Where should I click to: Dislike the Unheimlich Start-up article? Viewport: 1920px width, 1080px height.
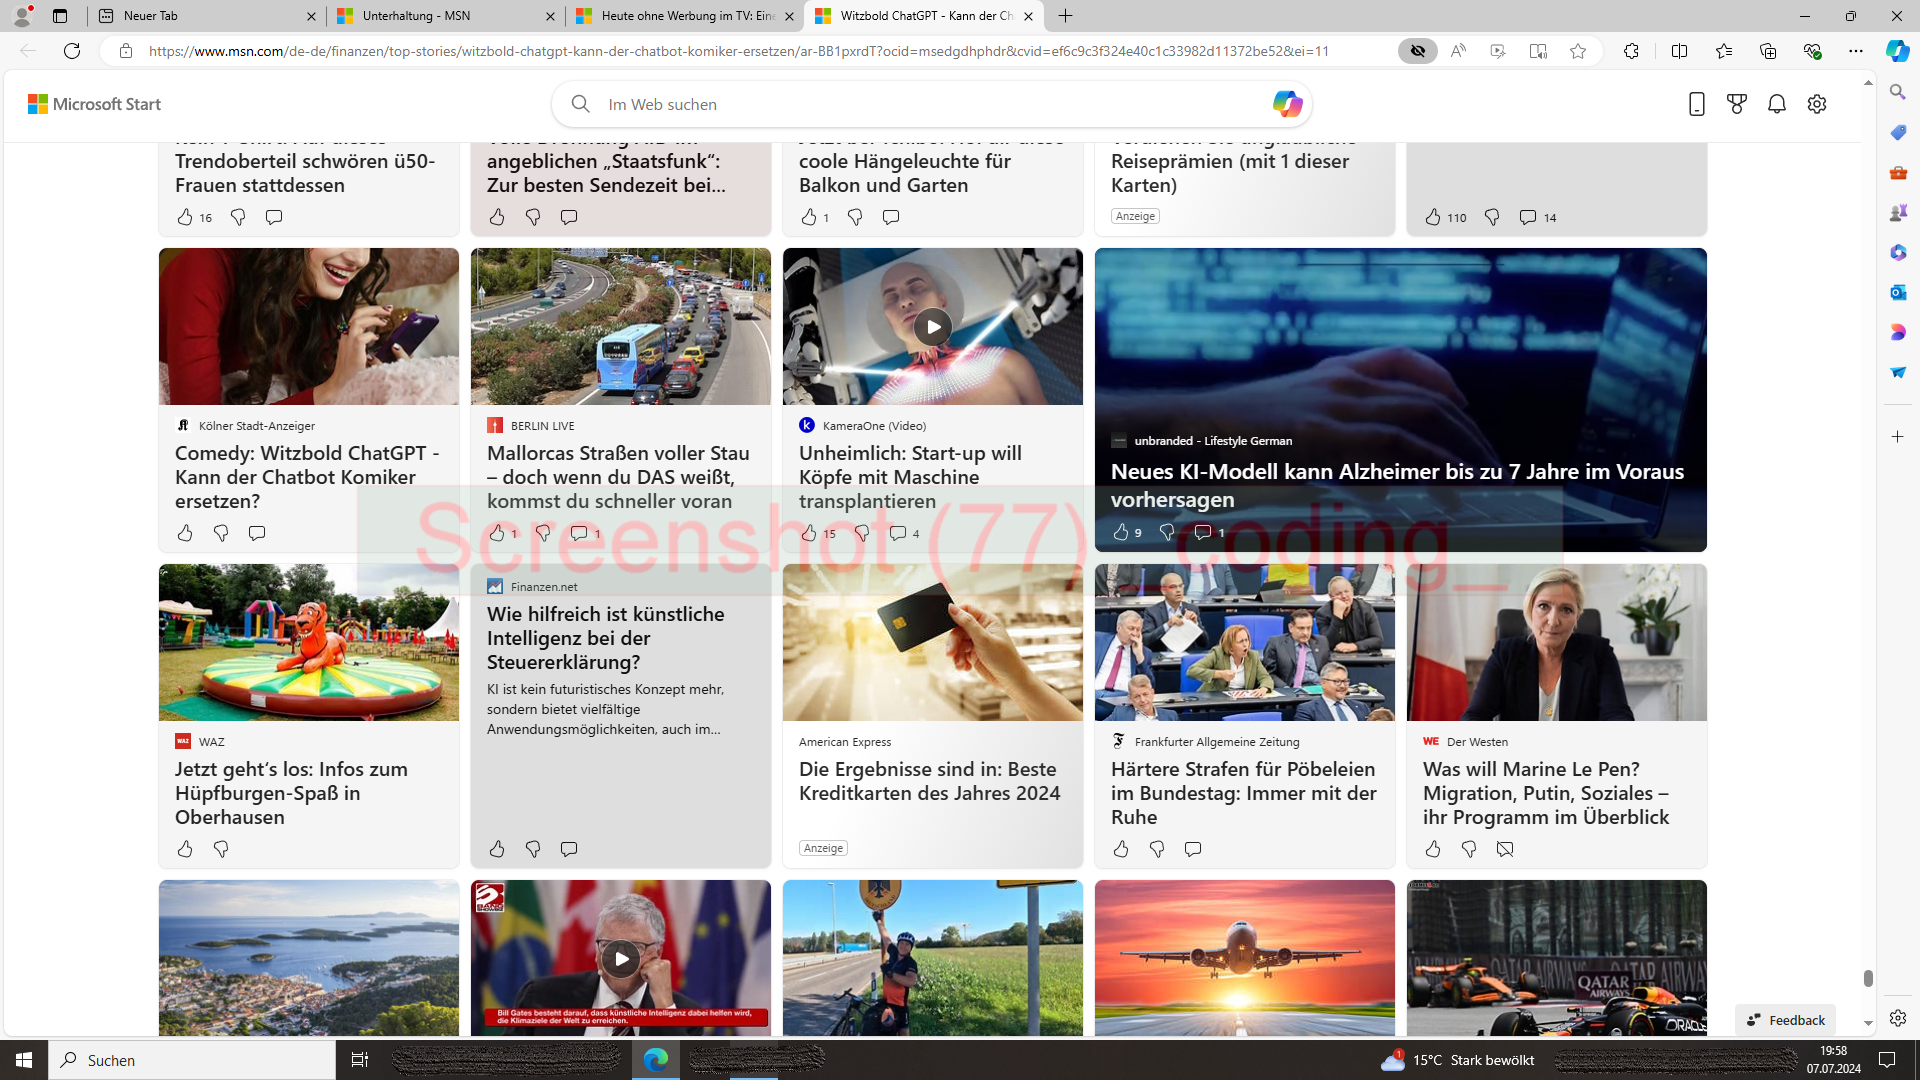862,533
